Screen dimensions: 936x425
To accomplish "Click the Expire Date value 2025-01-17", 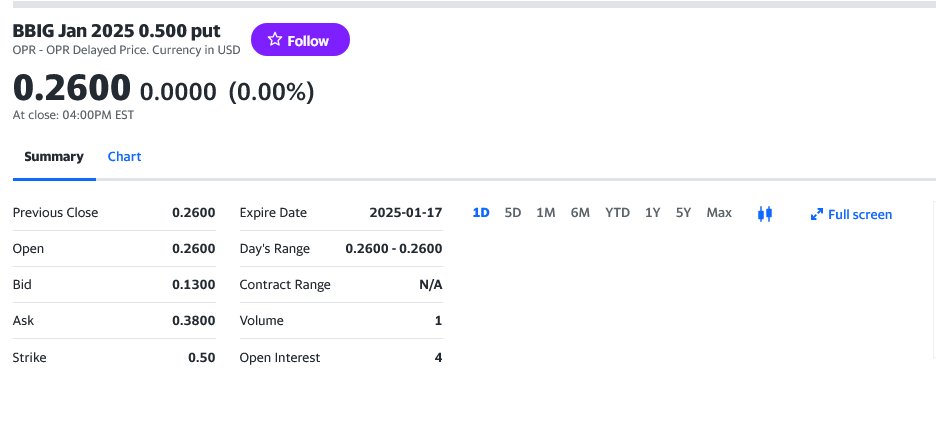I will tap(405, 212).
